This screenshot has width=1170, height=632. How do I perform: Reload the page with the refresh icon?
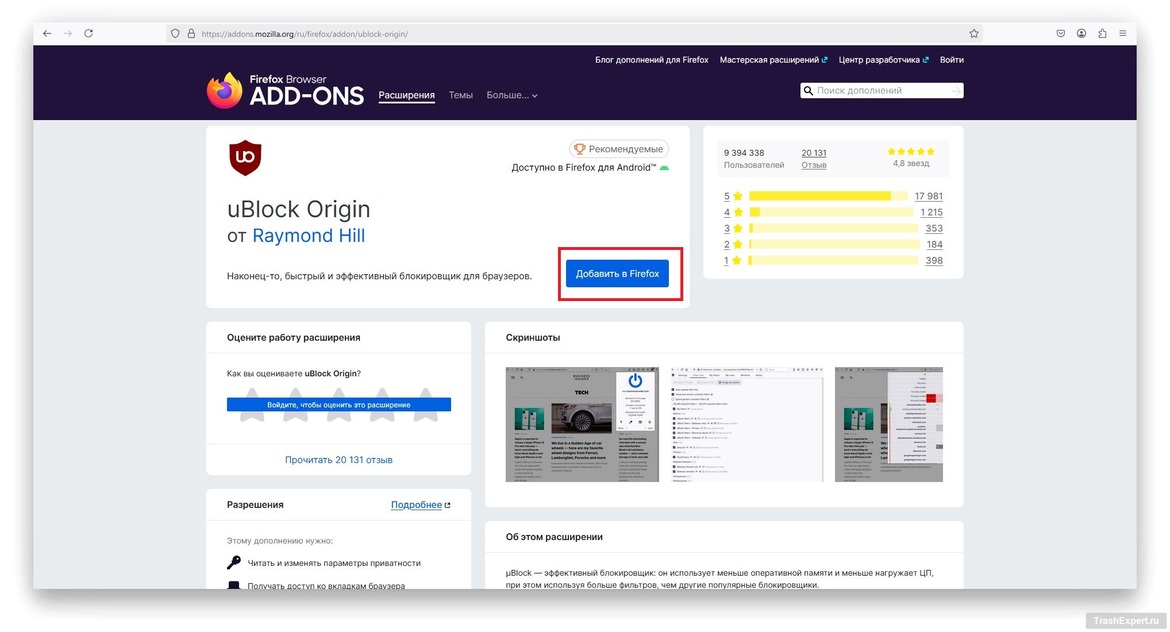point(89,34)
